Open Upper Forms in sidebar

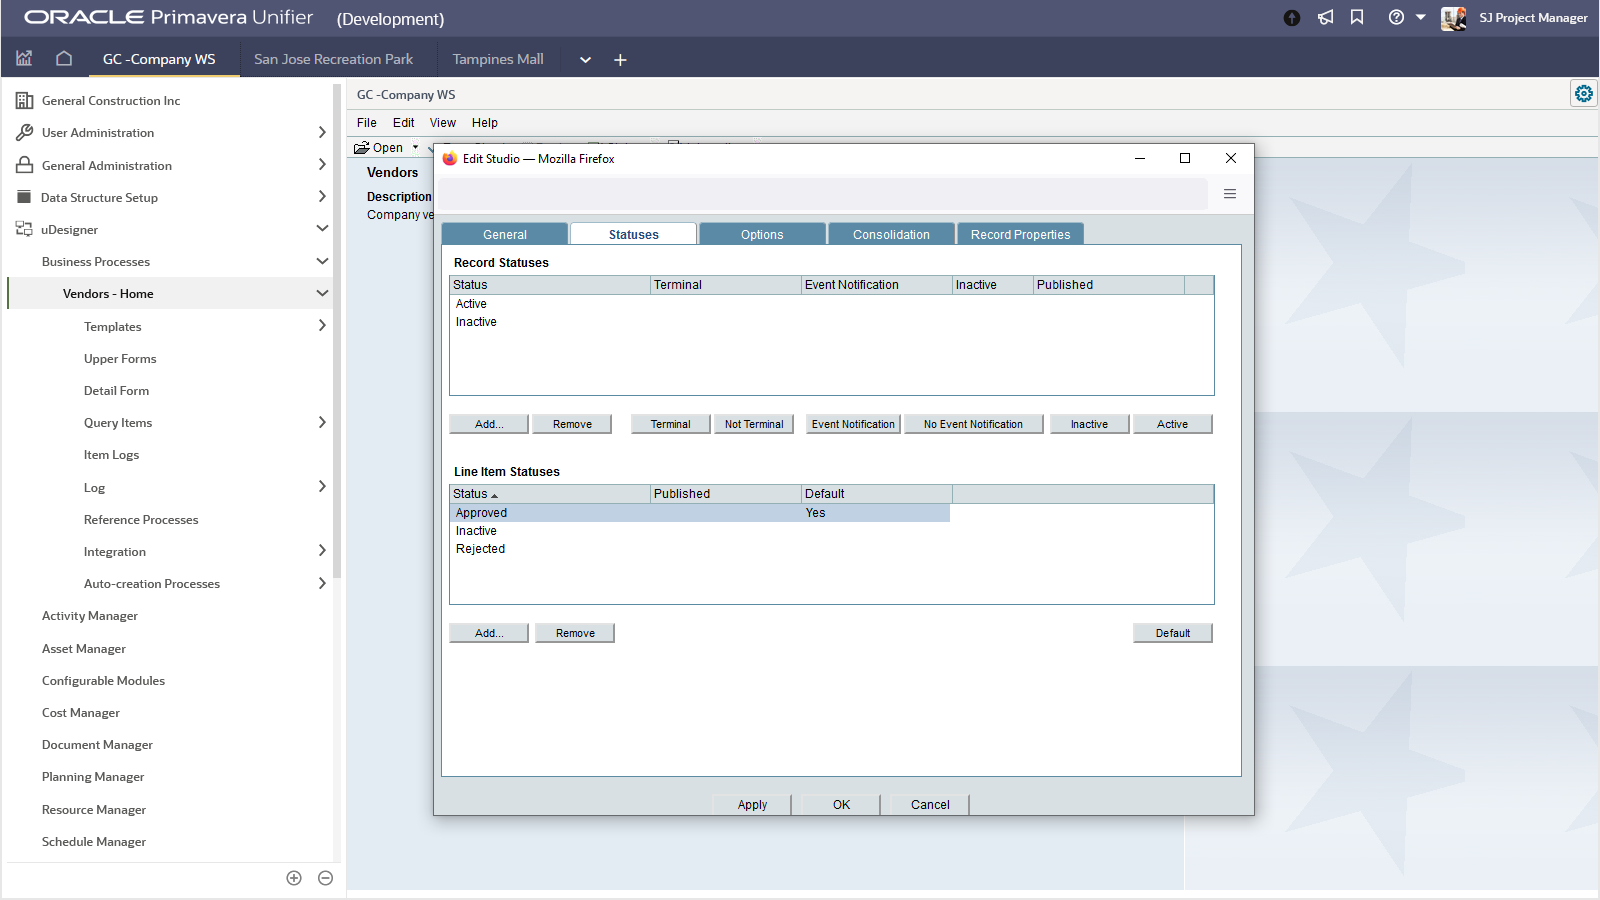(x=120, y=359)
